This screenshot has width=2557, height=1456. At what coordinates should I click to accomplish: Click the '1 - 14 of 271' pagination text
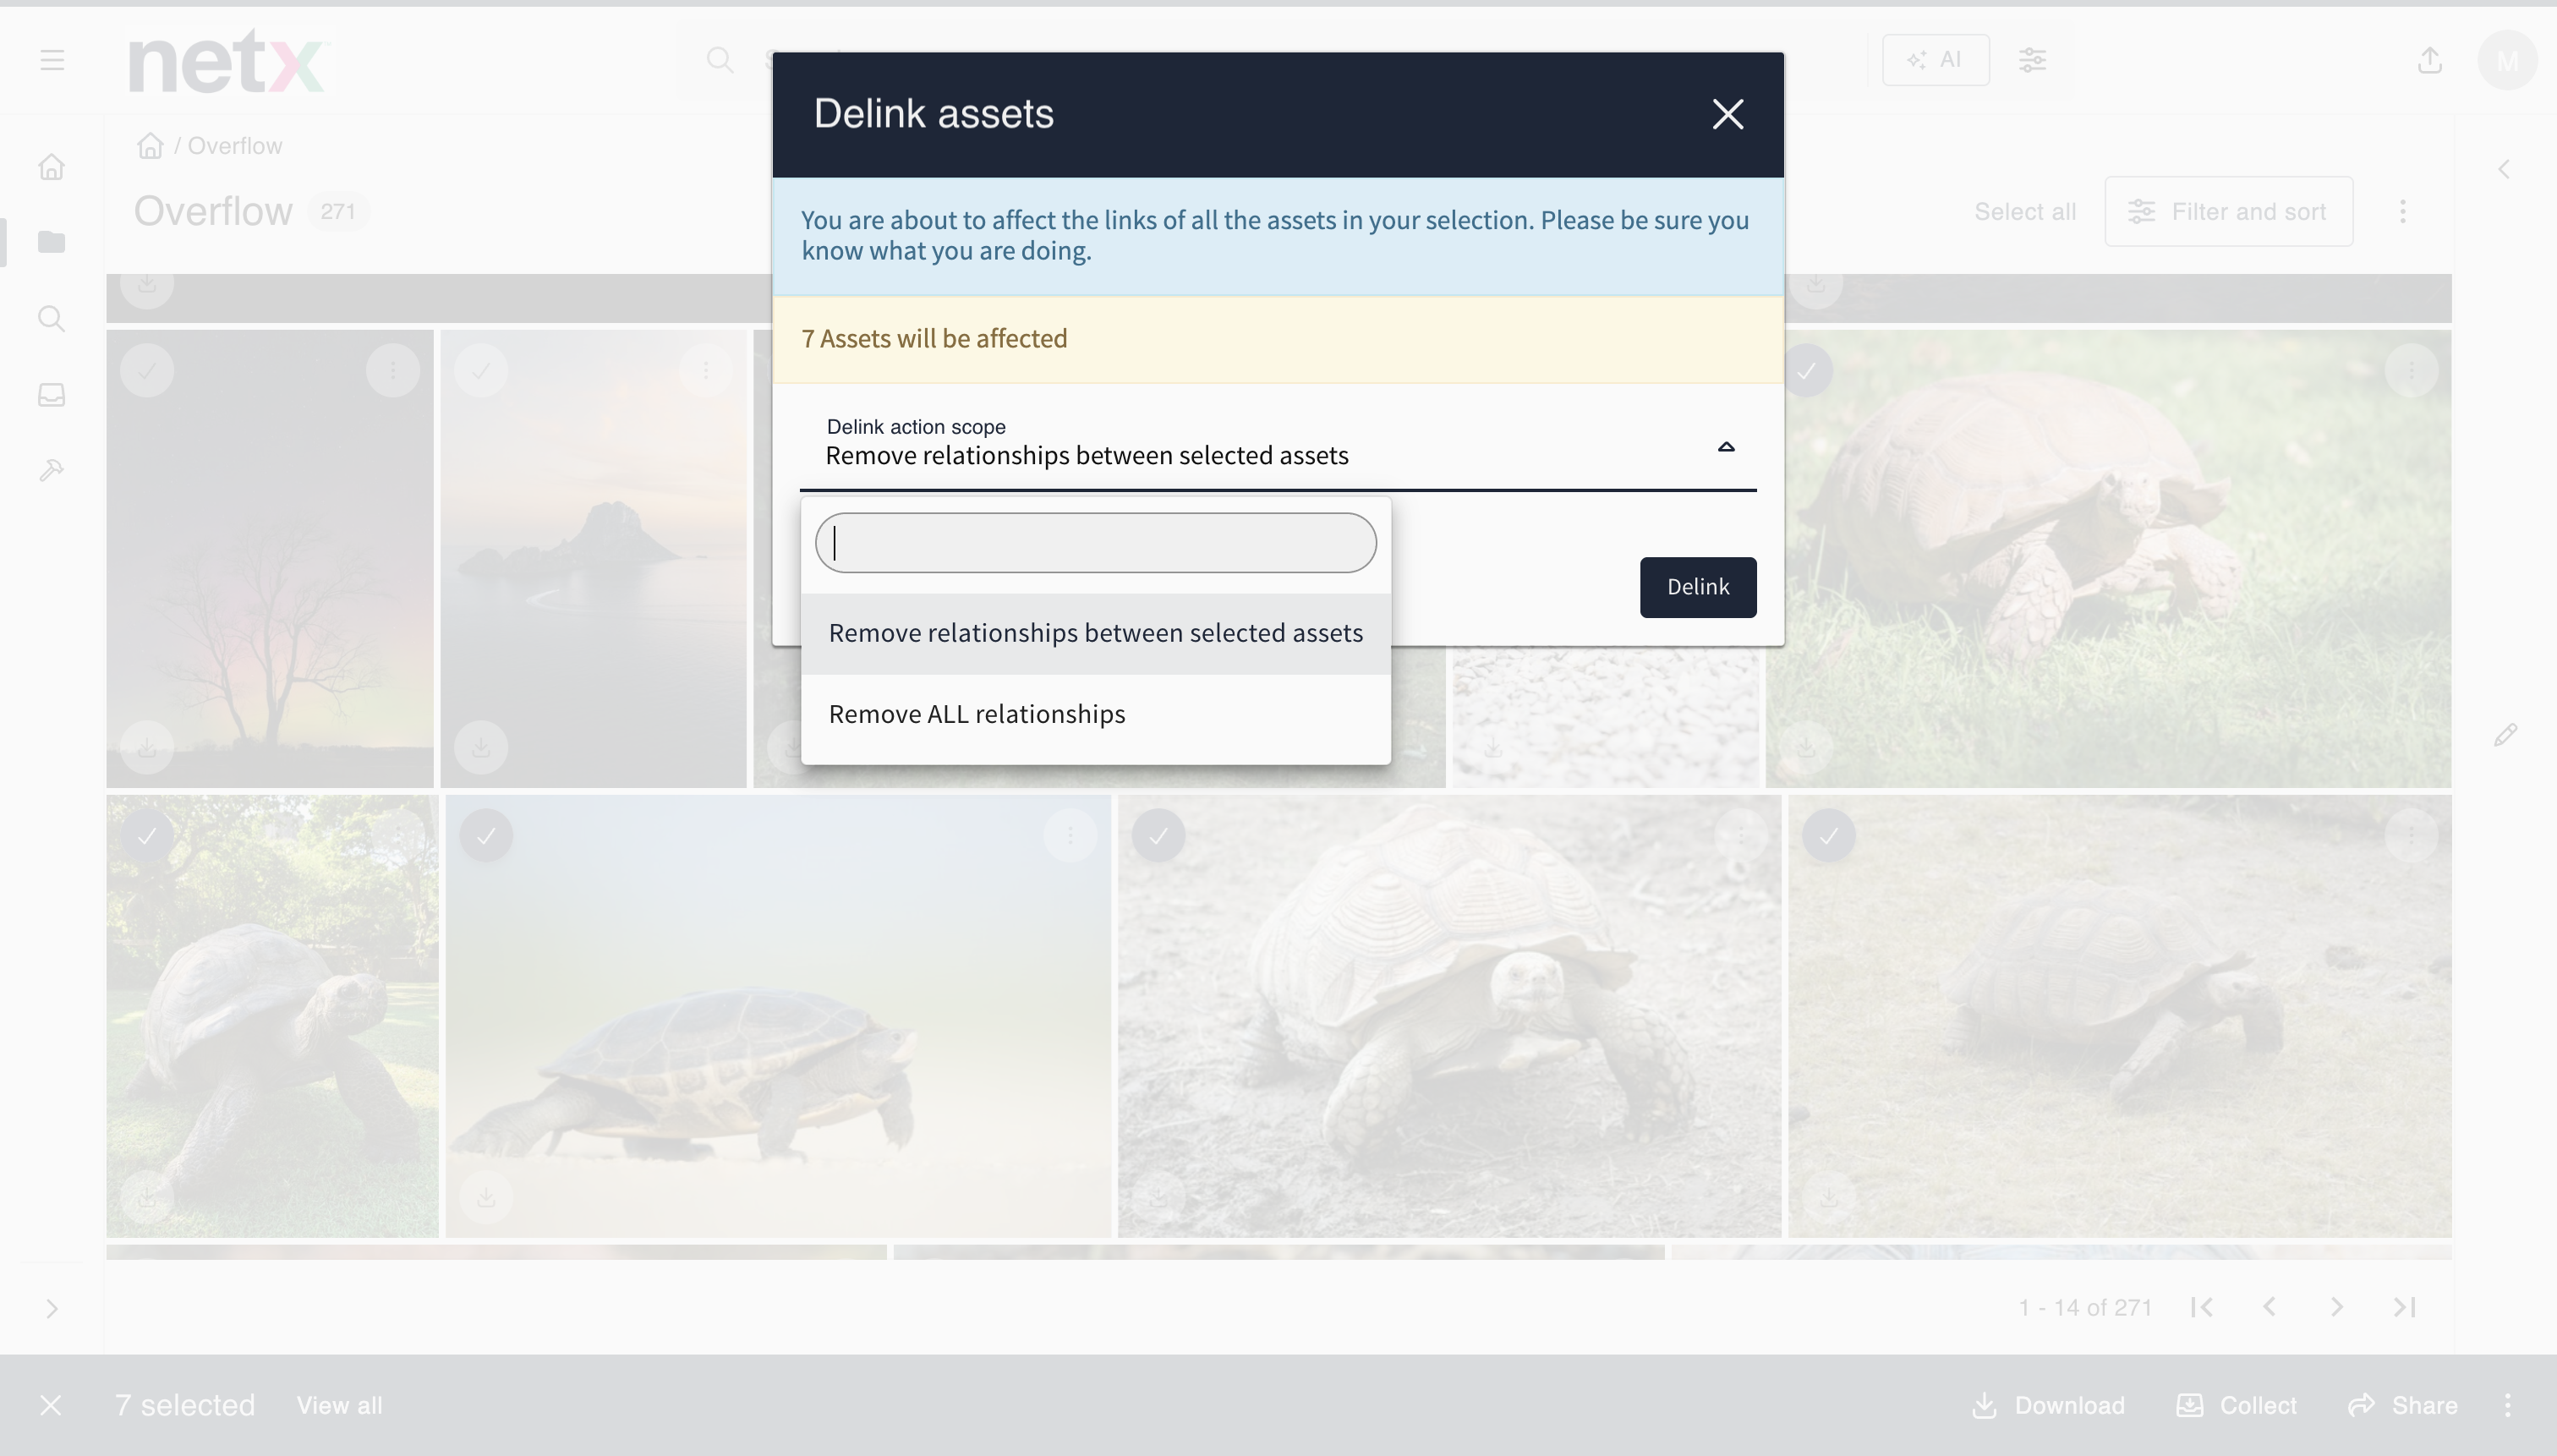pyautogui.click(x=2085, y=1307)
